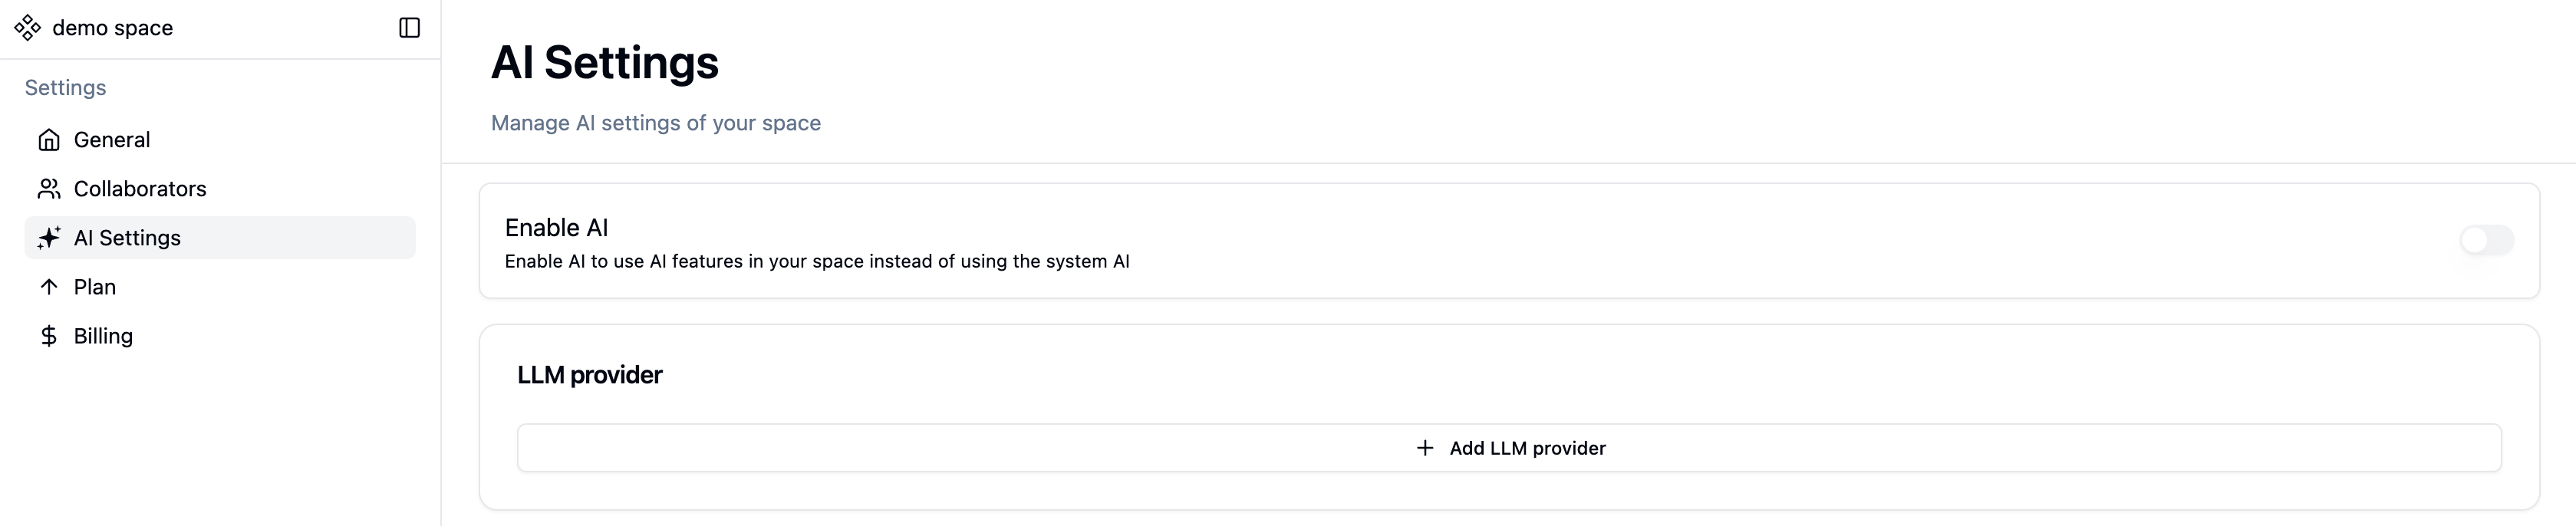
Task: Click the plus icon in Add LLM provider
Action: 1425,448
